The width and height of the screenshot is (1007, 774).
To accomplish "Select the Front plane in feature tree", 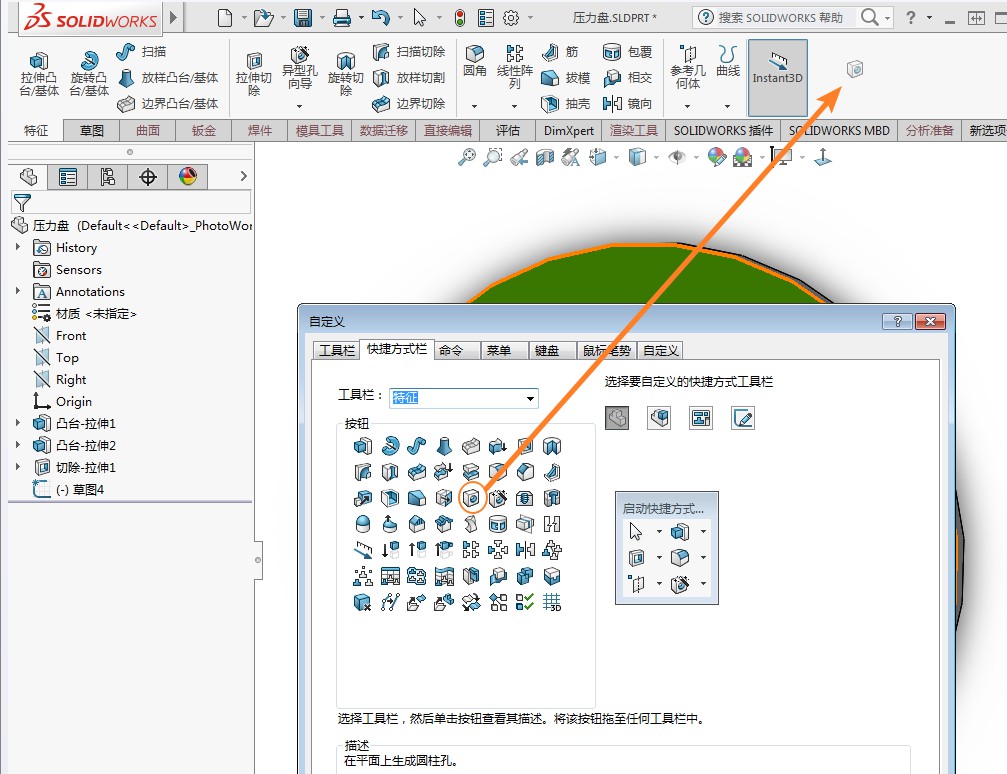I will tap(60, 335).
